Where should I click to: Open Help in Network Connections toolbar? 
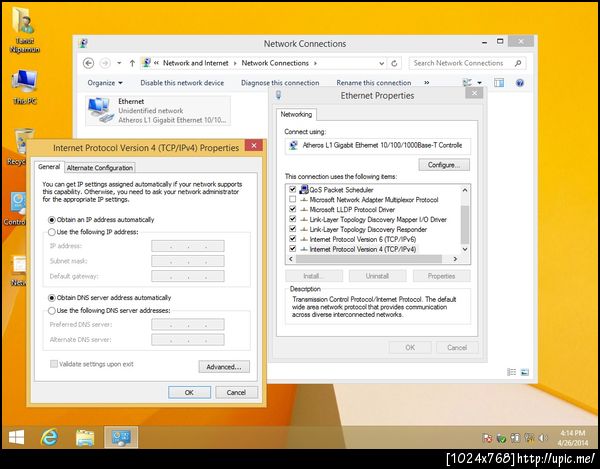pos(520,83)
